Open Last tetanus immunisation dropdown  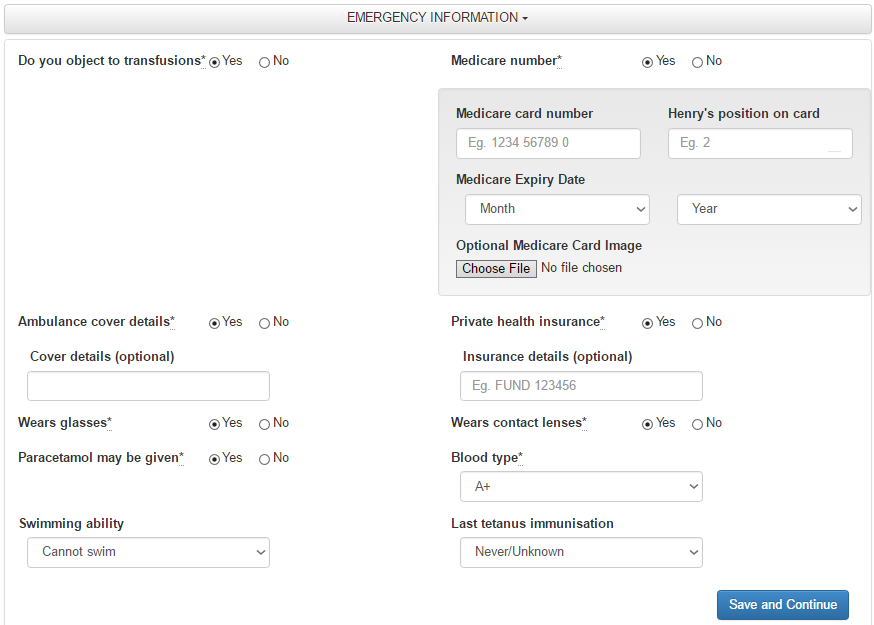(x=581, y=552)
